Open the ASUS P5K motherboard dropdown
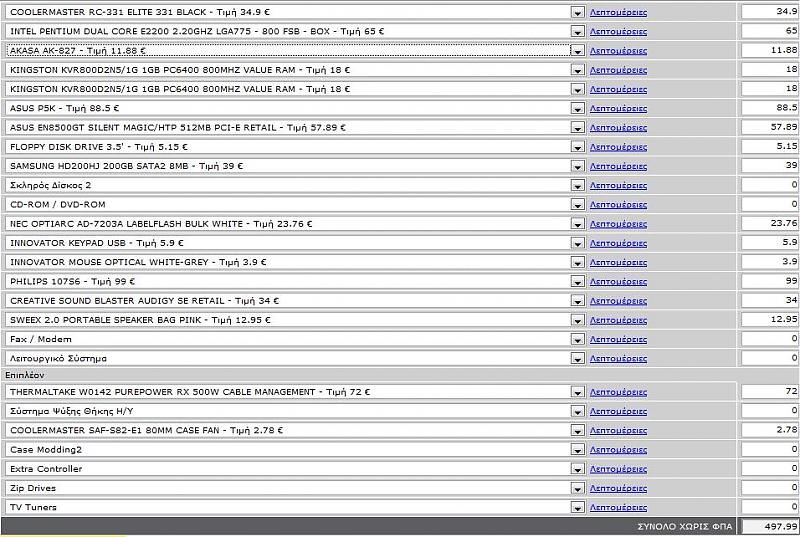The width and height of the screenshot is (800, 537). (x=577, y=109)
